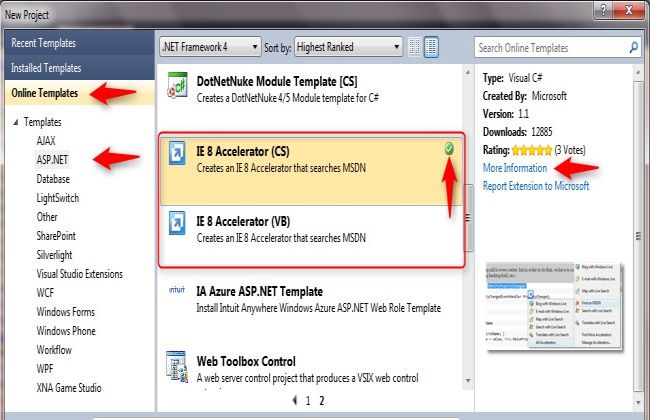The image size is (650, 420).
Task: Click details pane scroll down arrow
Action: (x=638, y=402)
